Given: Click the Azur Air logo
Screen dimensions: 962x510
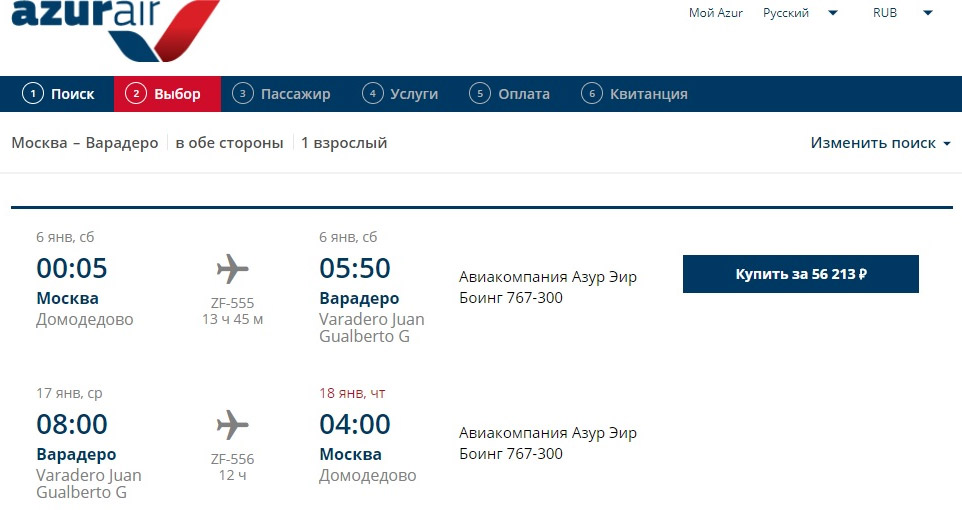Looking at the screenshot, I should (115, 29).
